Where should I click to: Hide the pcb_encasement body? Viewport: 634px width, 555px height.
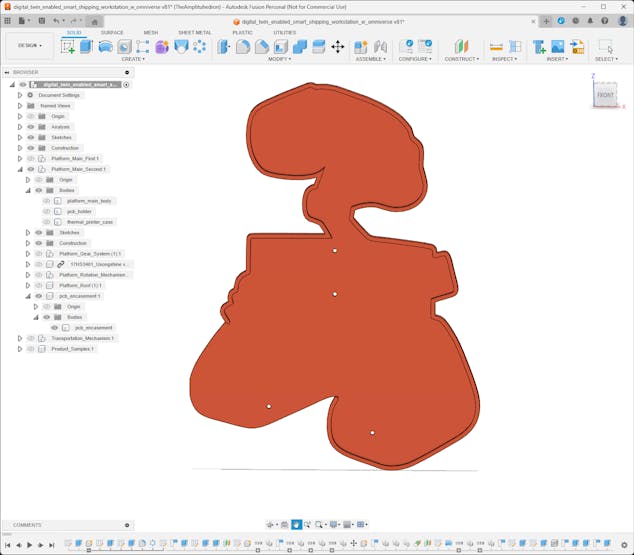pyautogui.click(x=55, y=328)
